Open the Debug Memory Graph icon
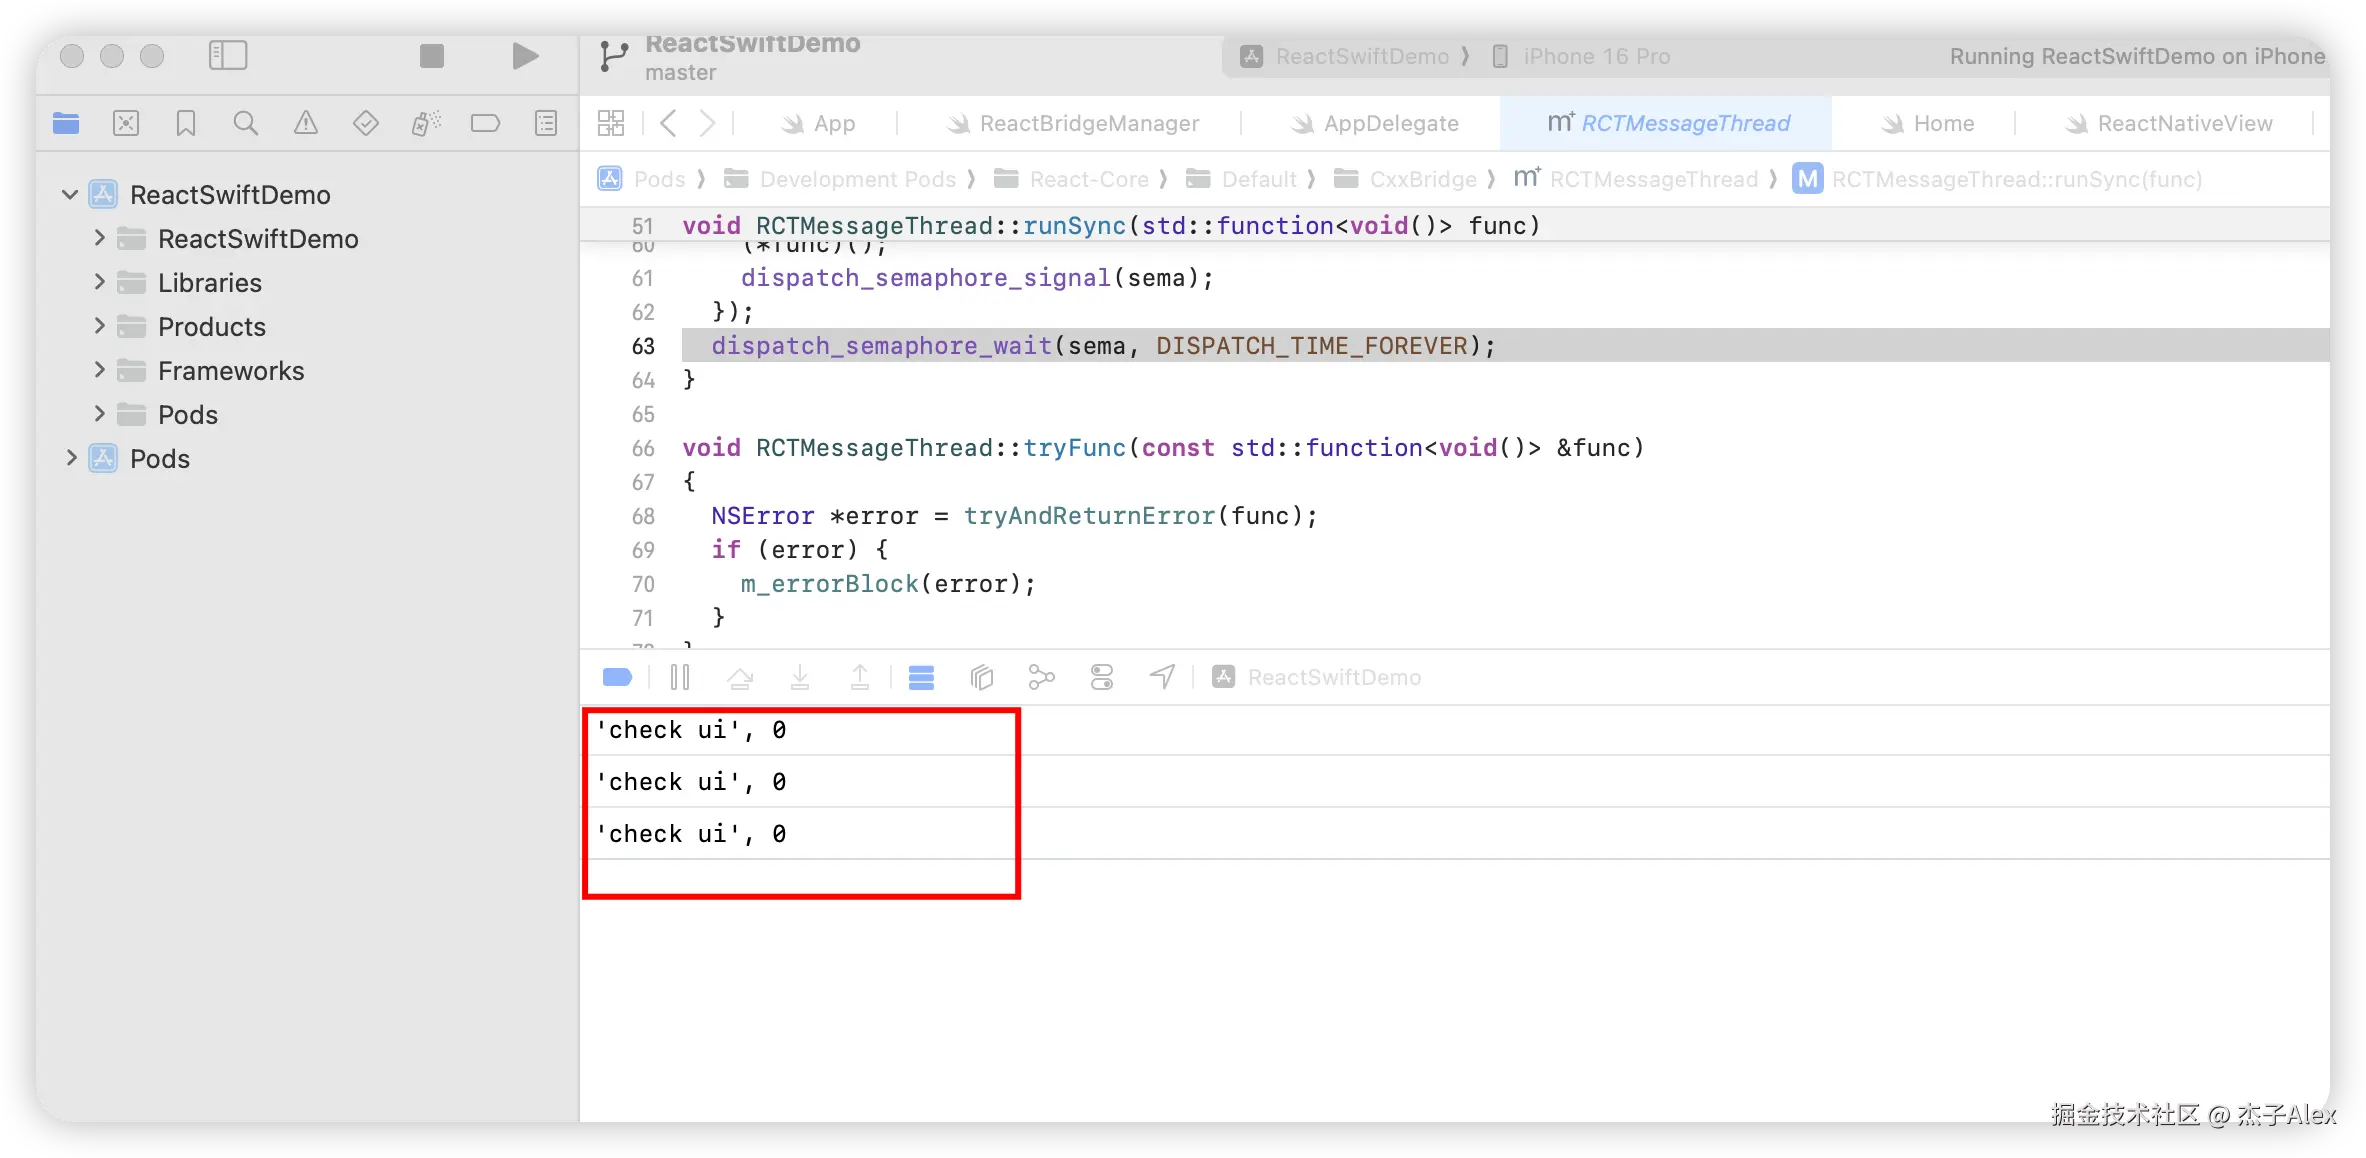2366x1158 pixels. click(1041, 677)
